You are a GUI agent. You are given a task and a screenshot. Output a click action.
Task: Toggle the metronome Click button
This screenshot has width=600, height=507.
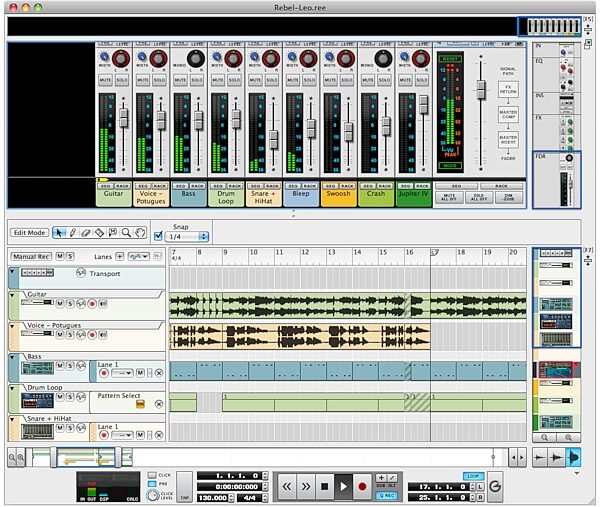pyautogui.click(x=152, y=475)
